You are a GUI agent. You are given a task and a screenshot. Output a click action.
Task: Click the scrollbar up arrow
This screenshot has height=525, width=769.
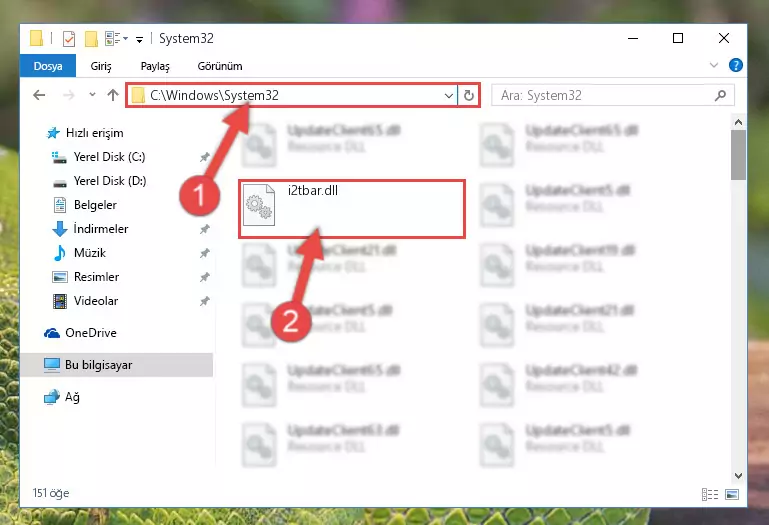(x=738, y=123)
